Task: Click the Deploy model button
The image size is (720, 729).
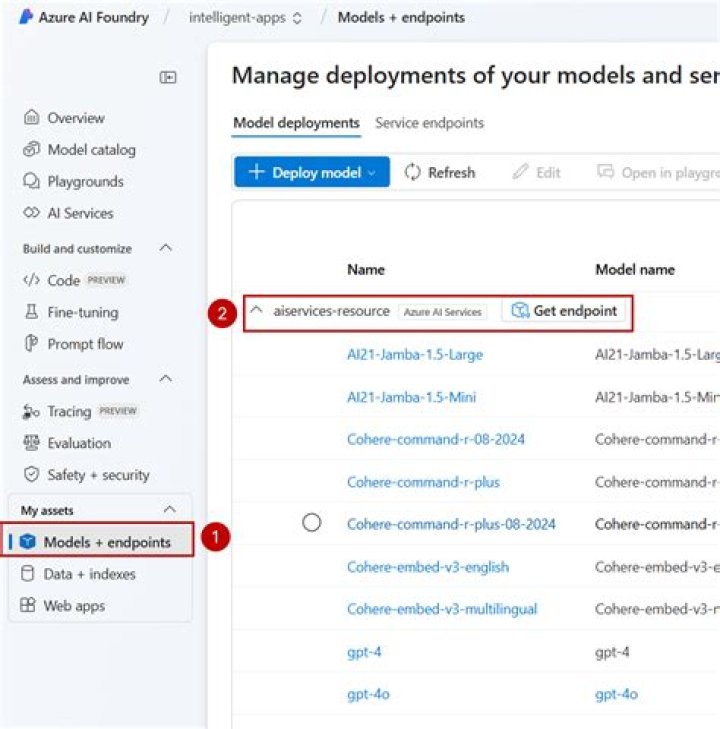Action: pos(312,172)
